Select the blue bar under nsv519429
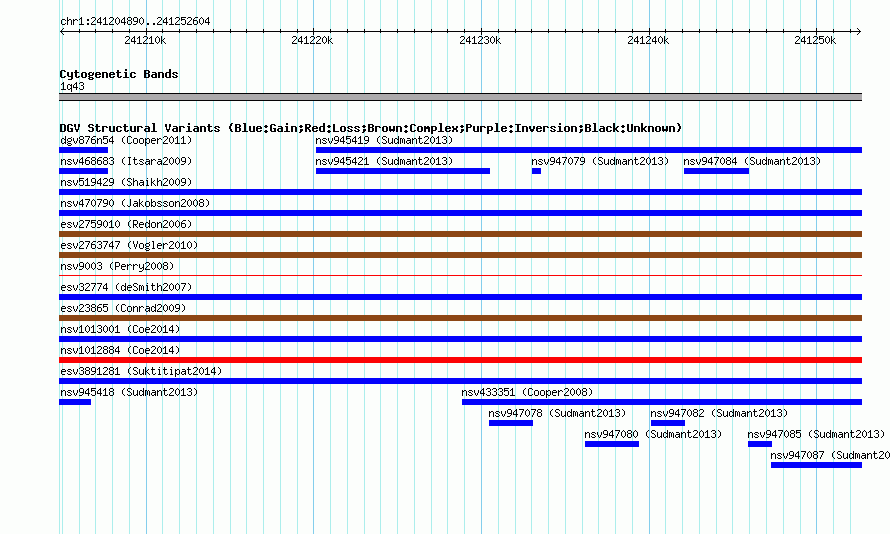This screenshot has width=890, height=534. click(460, 192)
